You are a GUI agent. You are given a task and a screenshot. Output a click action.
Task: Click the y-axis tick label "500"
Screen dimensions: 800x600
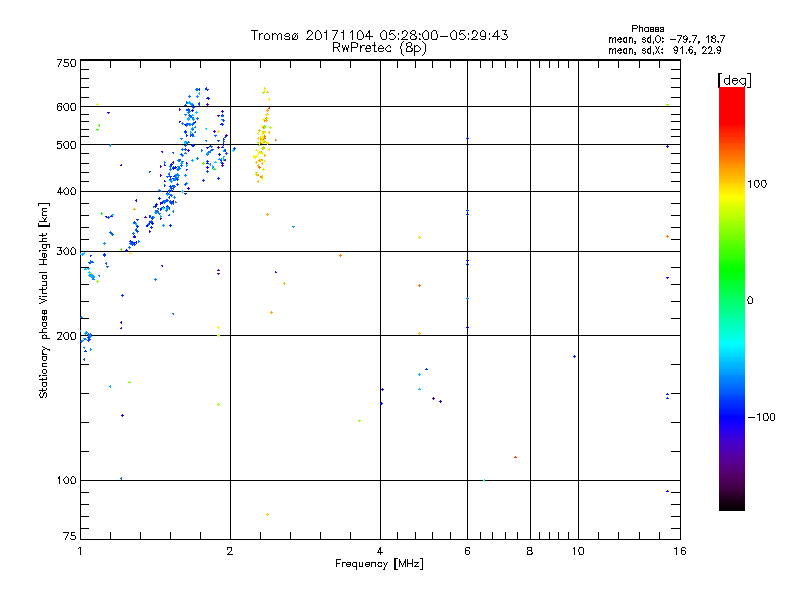(x=66, y=145)
